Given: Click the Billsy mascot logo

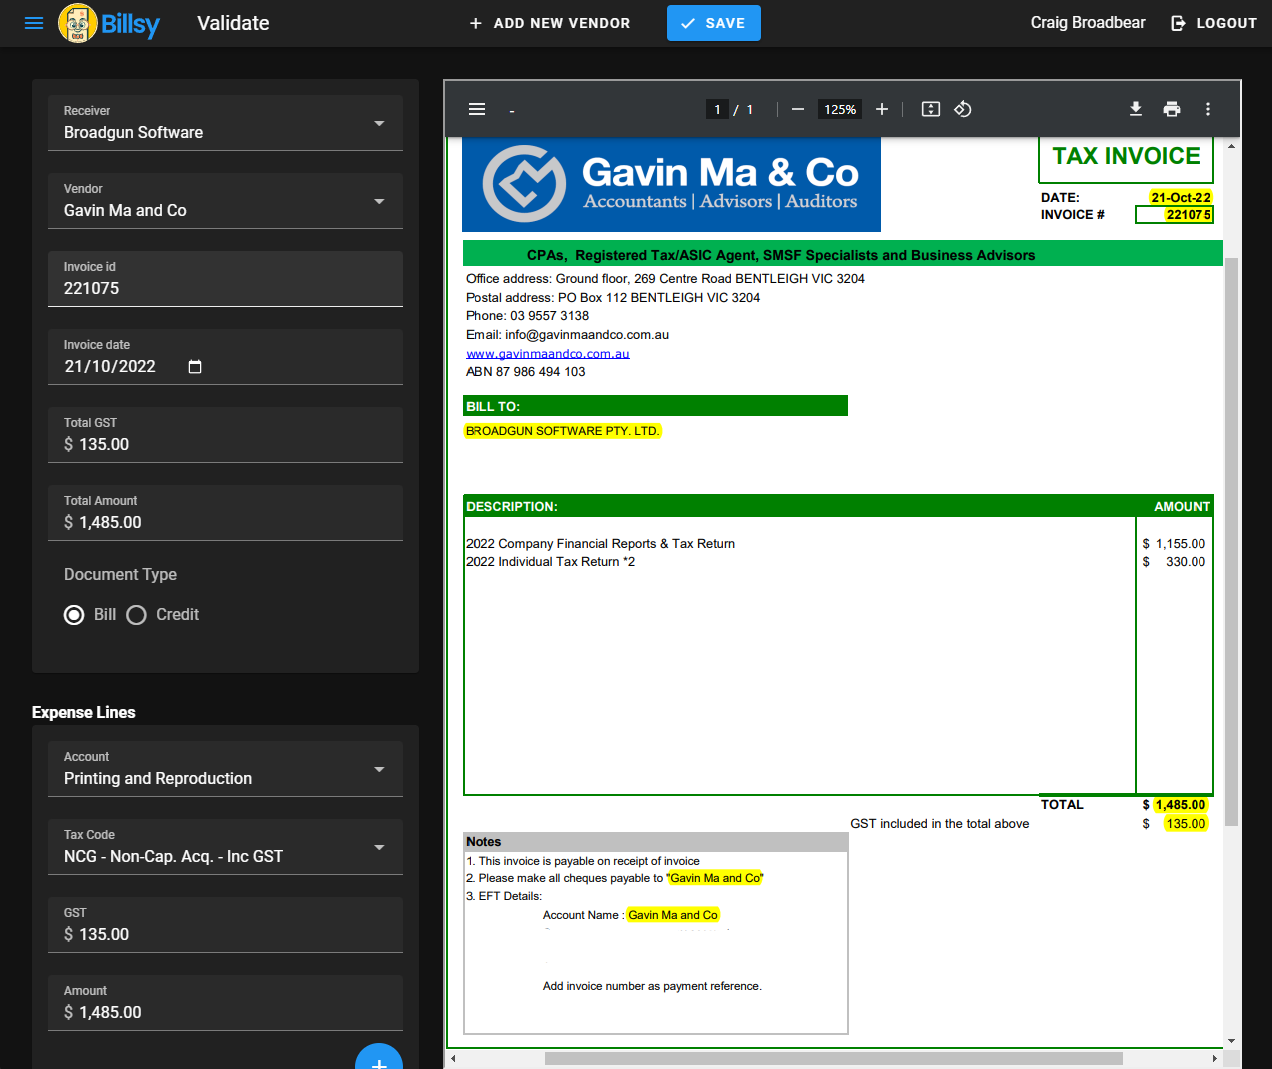Looking at the screenshot, I should click(x=78, y=23).
